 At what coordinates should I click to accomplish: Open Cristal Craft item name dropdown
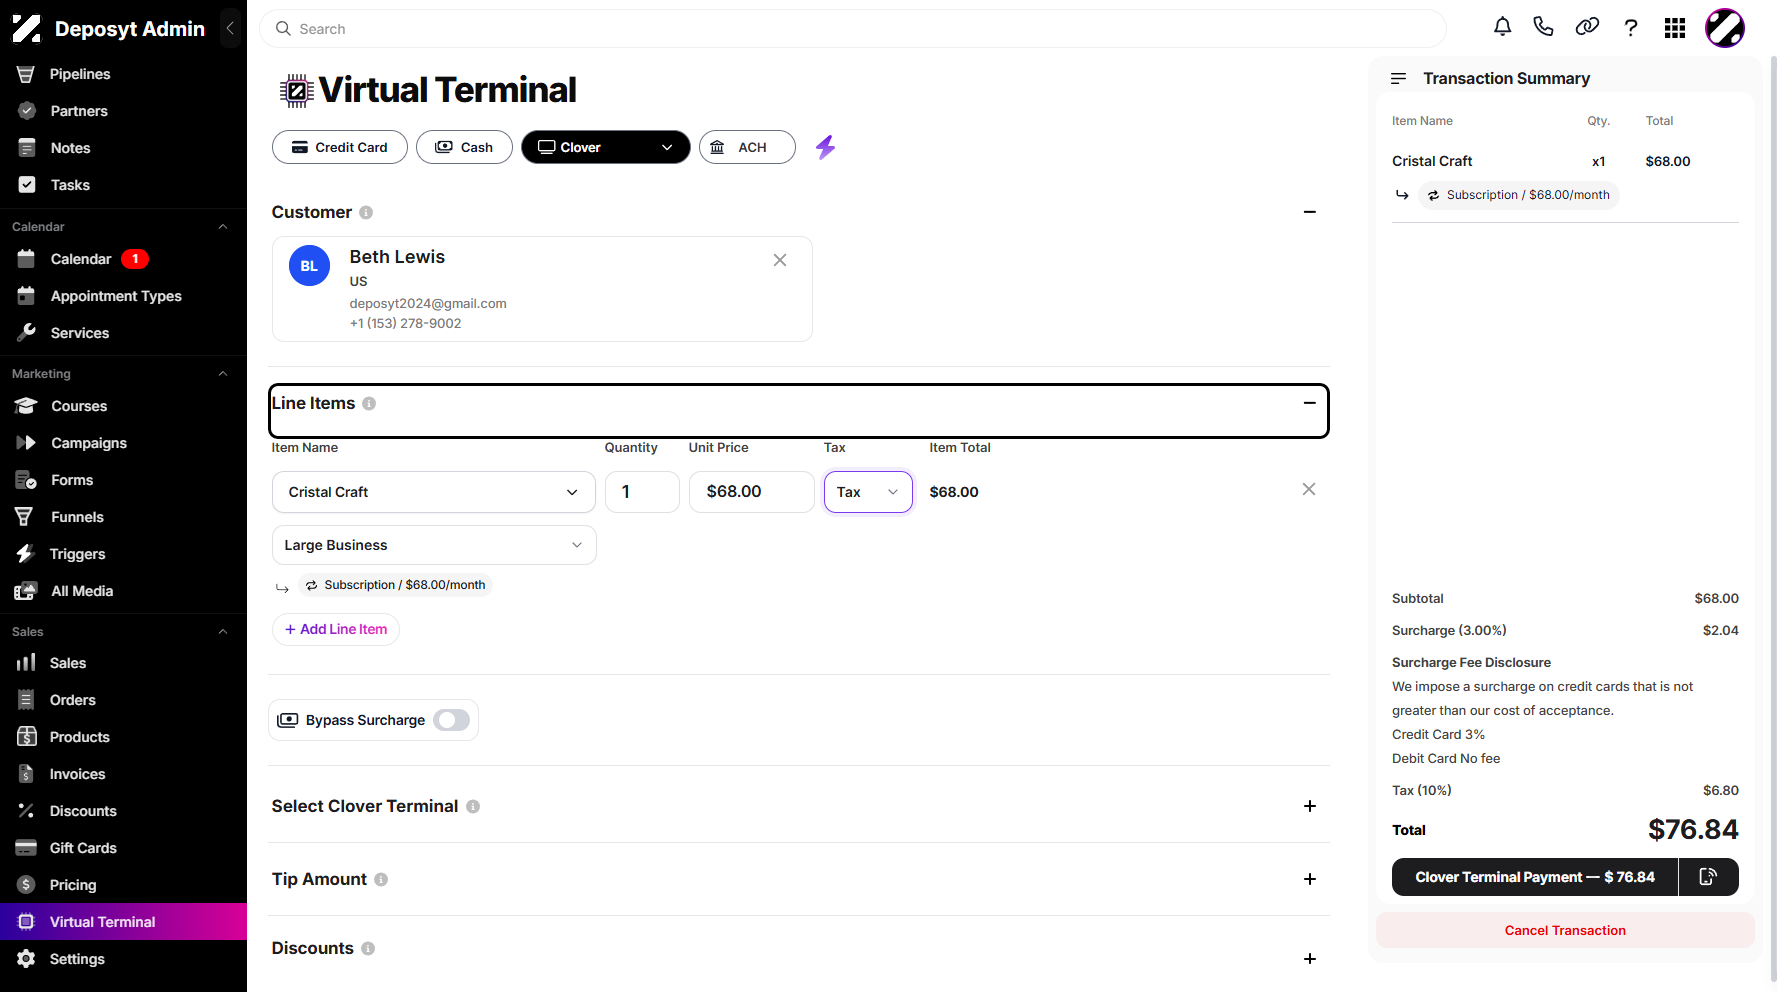434,492
